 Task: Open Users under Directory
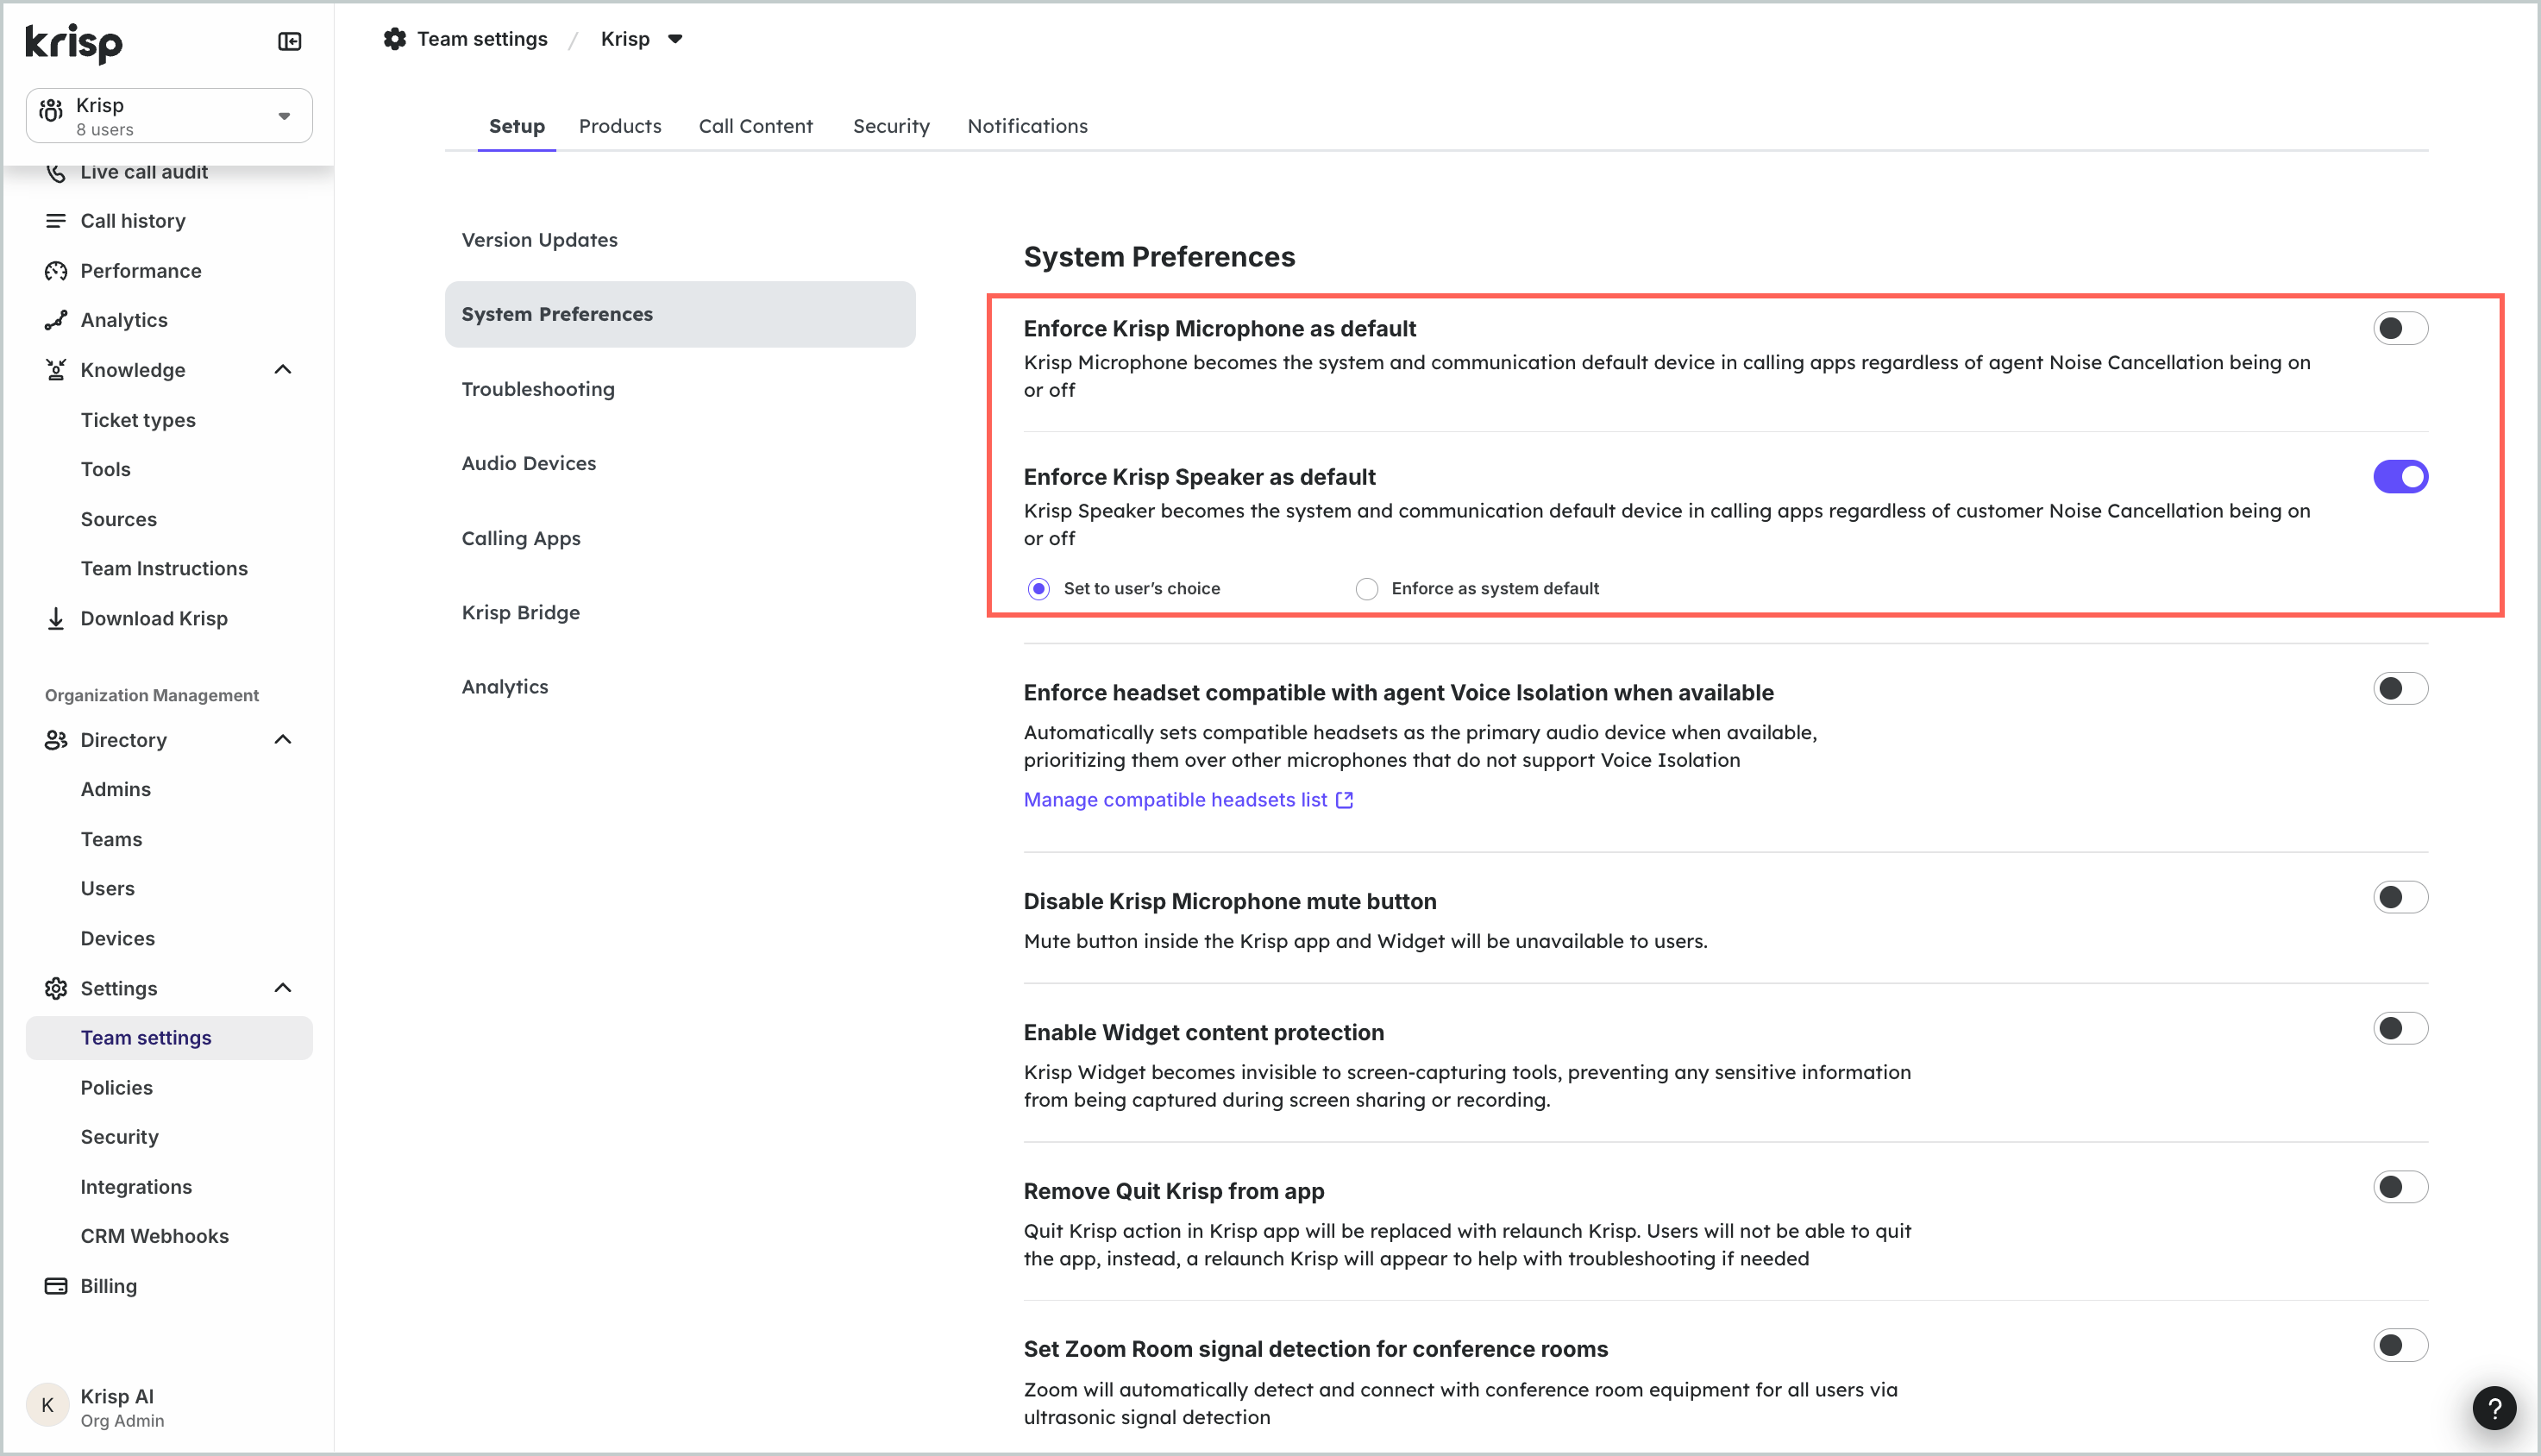point(108,888)
